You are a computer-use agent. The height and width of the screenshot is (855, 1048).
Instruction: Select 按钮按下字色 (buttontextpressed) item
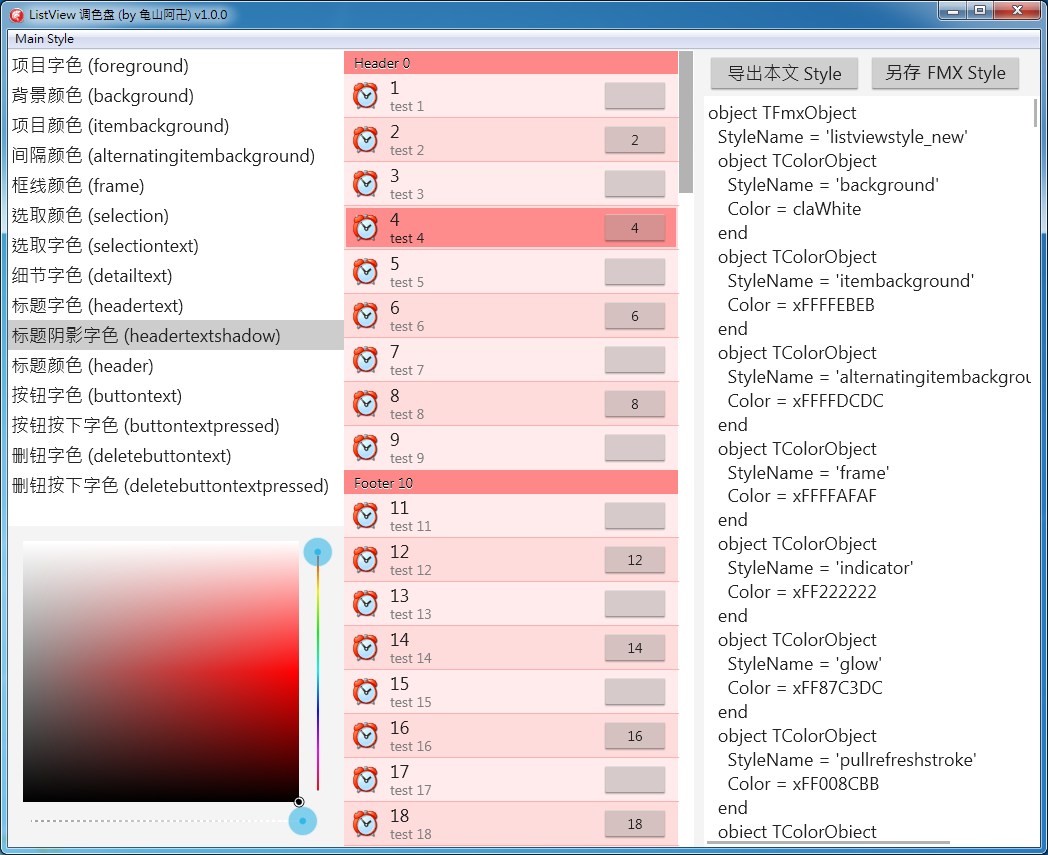click(x=176, y=426)
